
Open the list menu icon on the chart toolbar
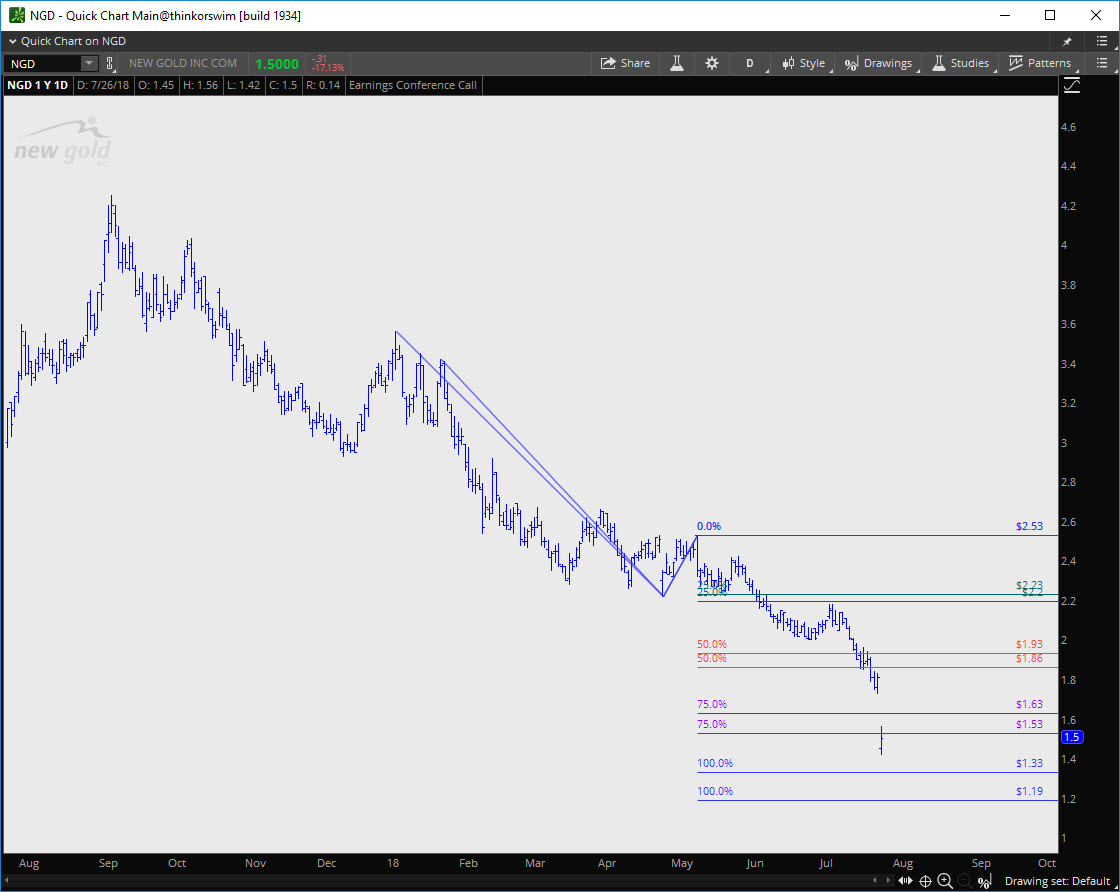click(x=1101, y=63)
